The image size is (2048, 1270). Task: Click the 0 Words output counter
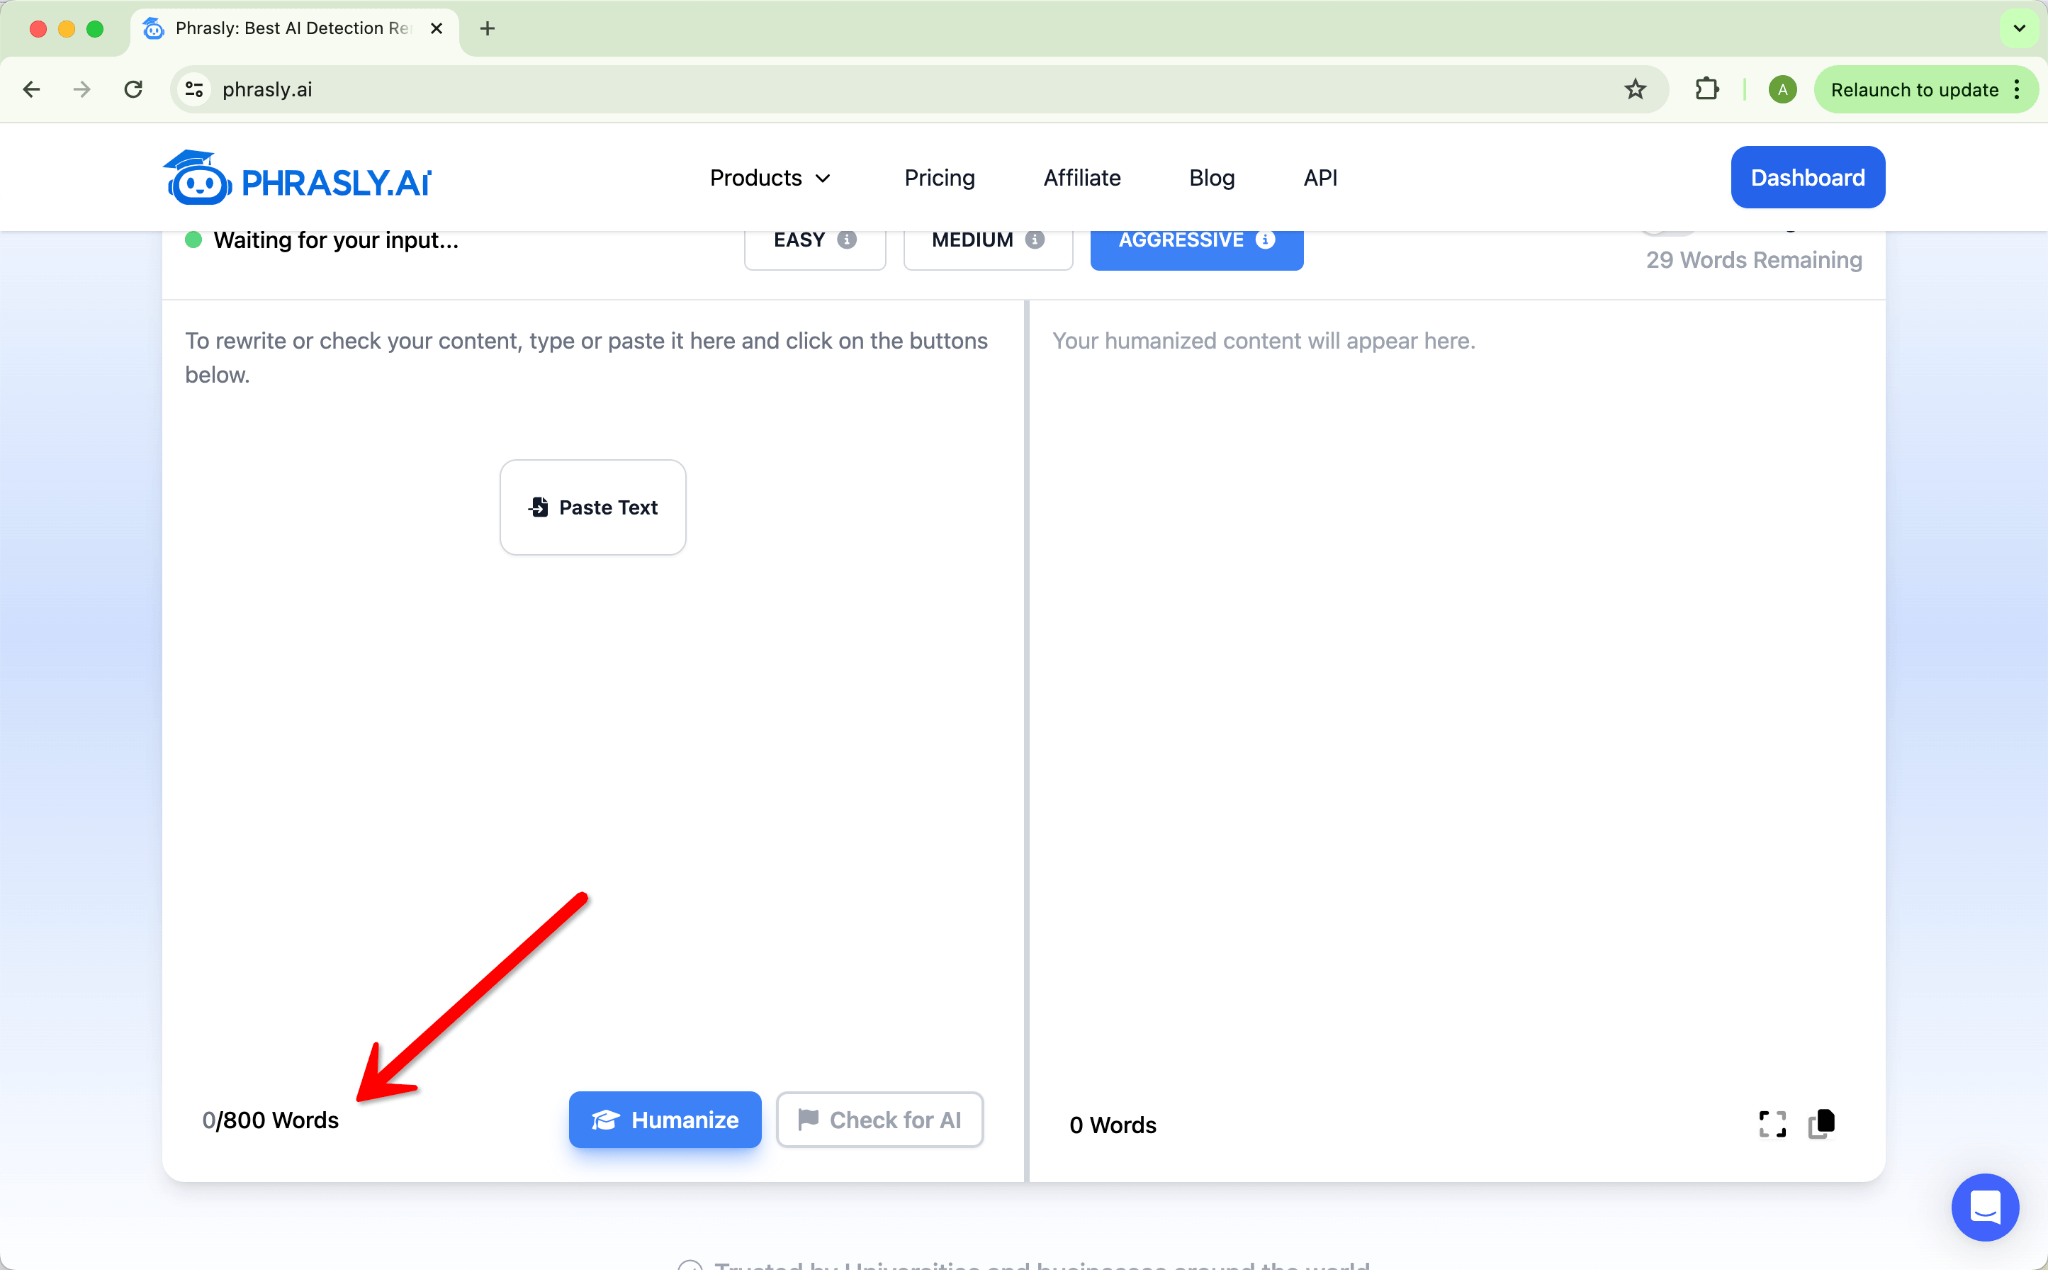[1112, 1125]
